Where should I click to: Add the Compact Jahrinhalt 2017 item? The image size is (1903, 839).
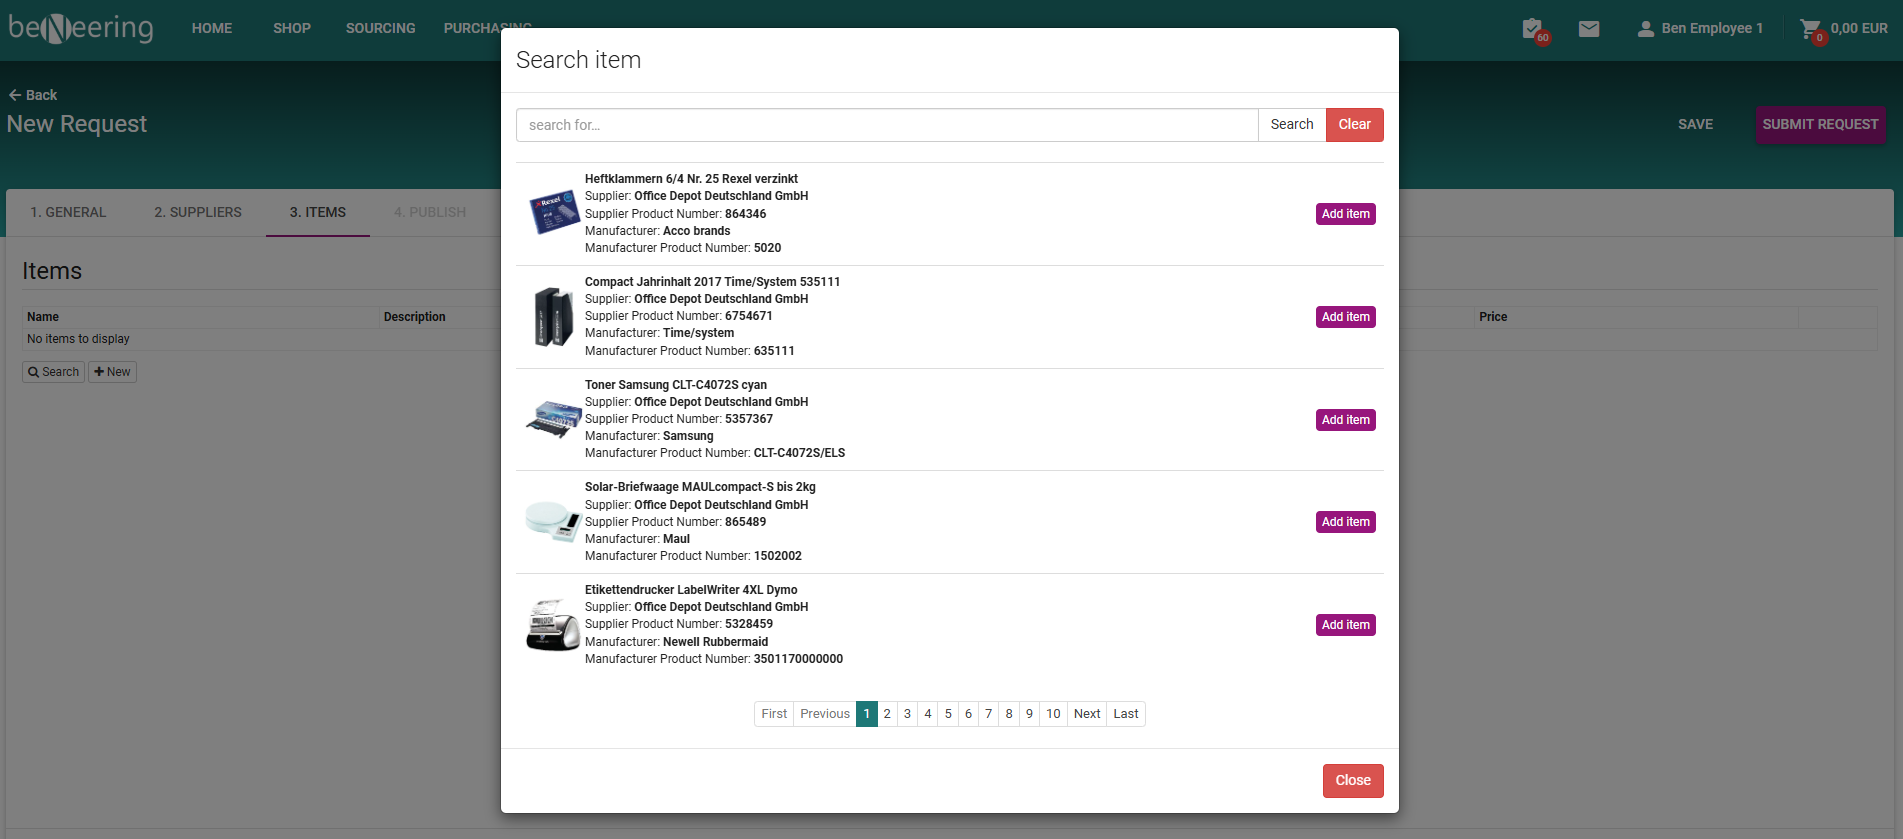coord(1345,317)
